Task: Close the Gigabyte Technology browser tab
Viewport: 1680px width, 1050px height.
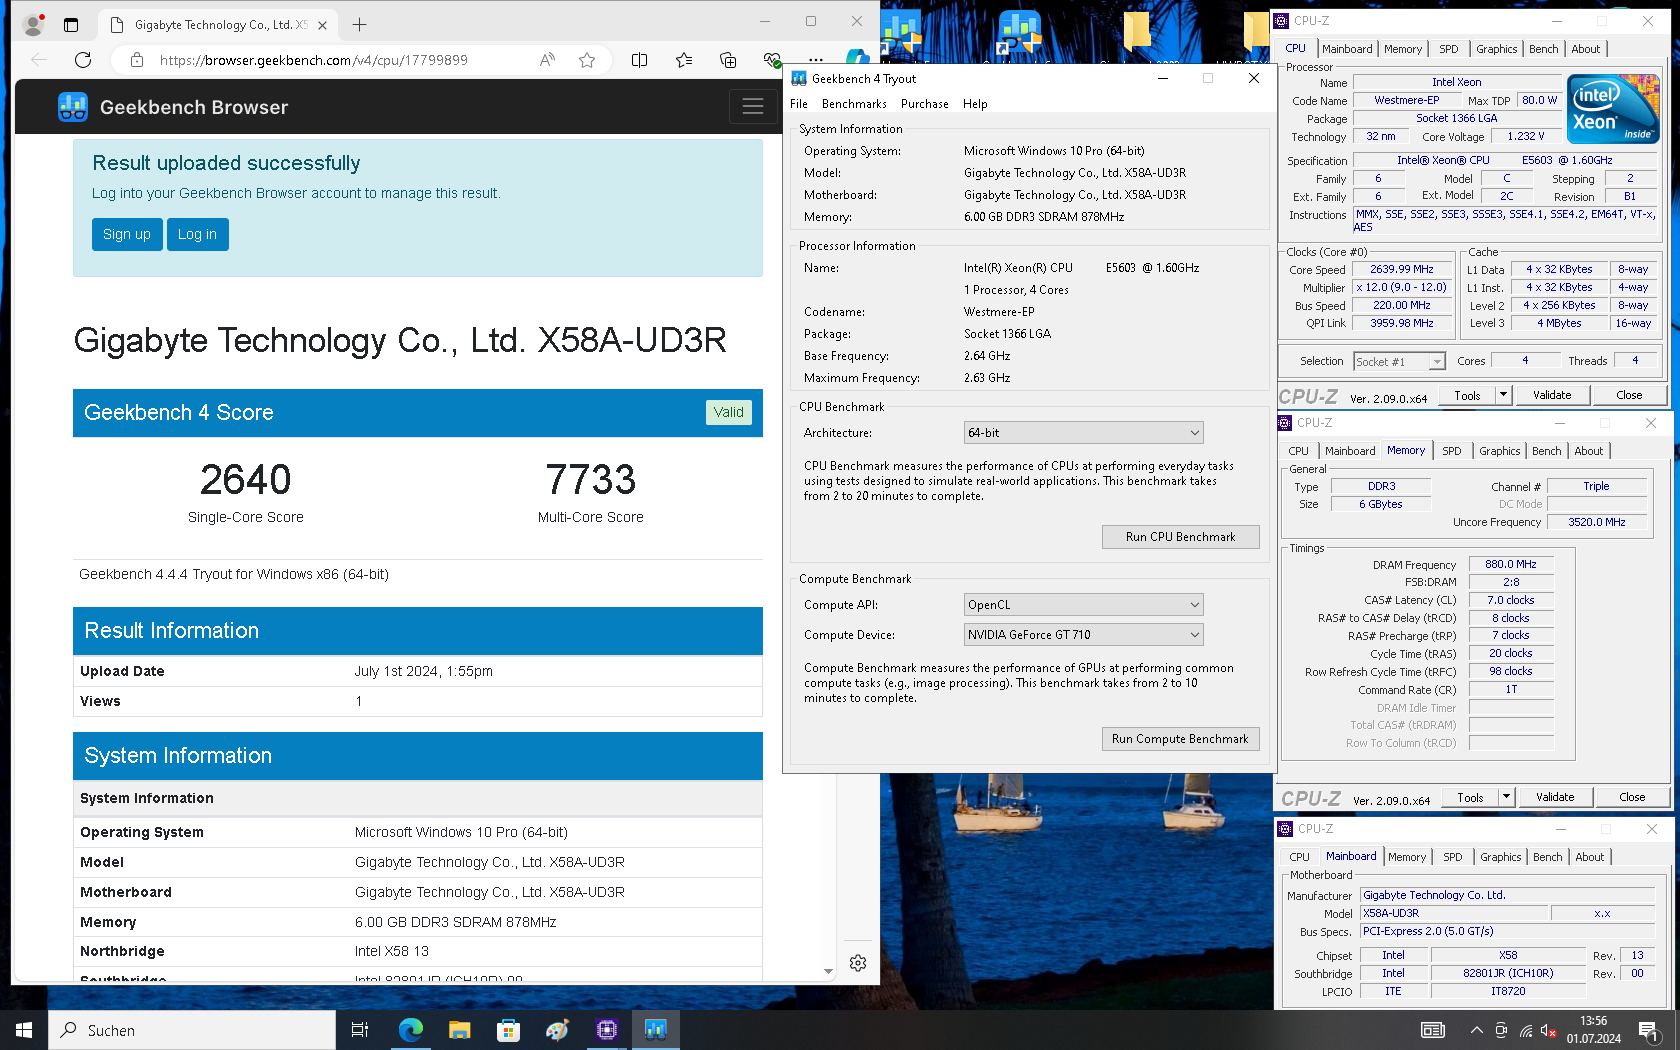Action: pos(322,25)
